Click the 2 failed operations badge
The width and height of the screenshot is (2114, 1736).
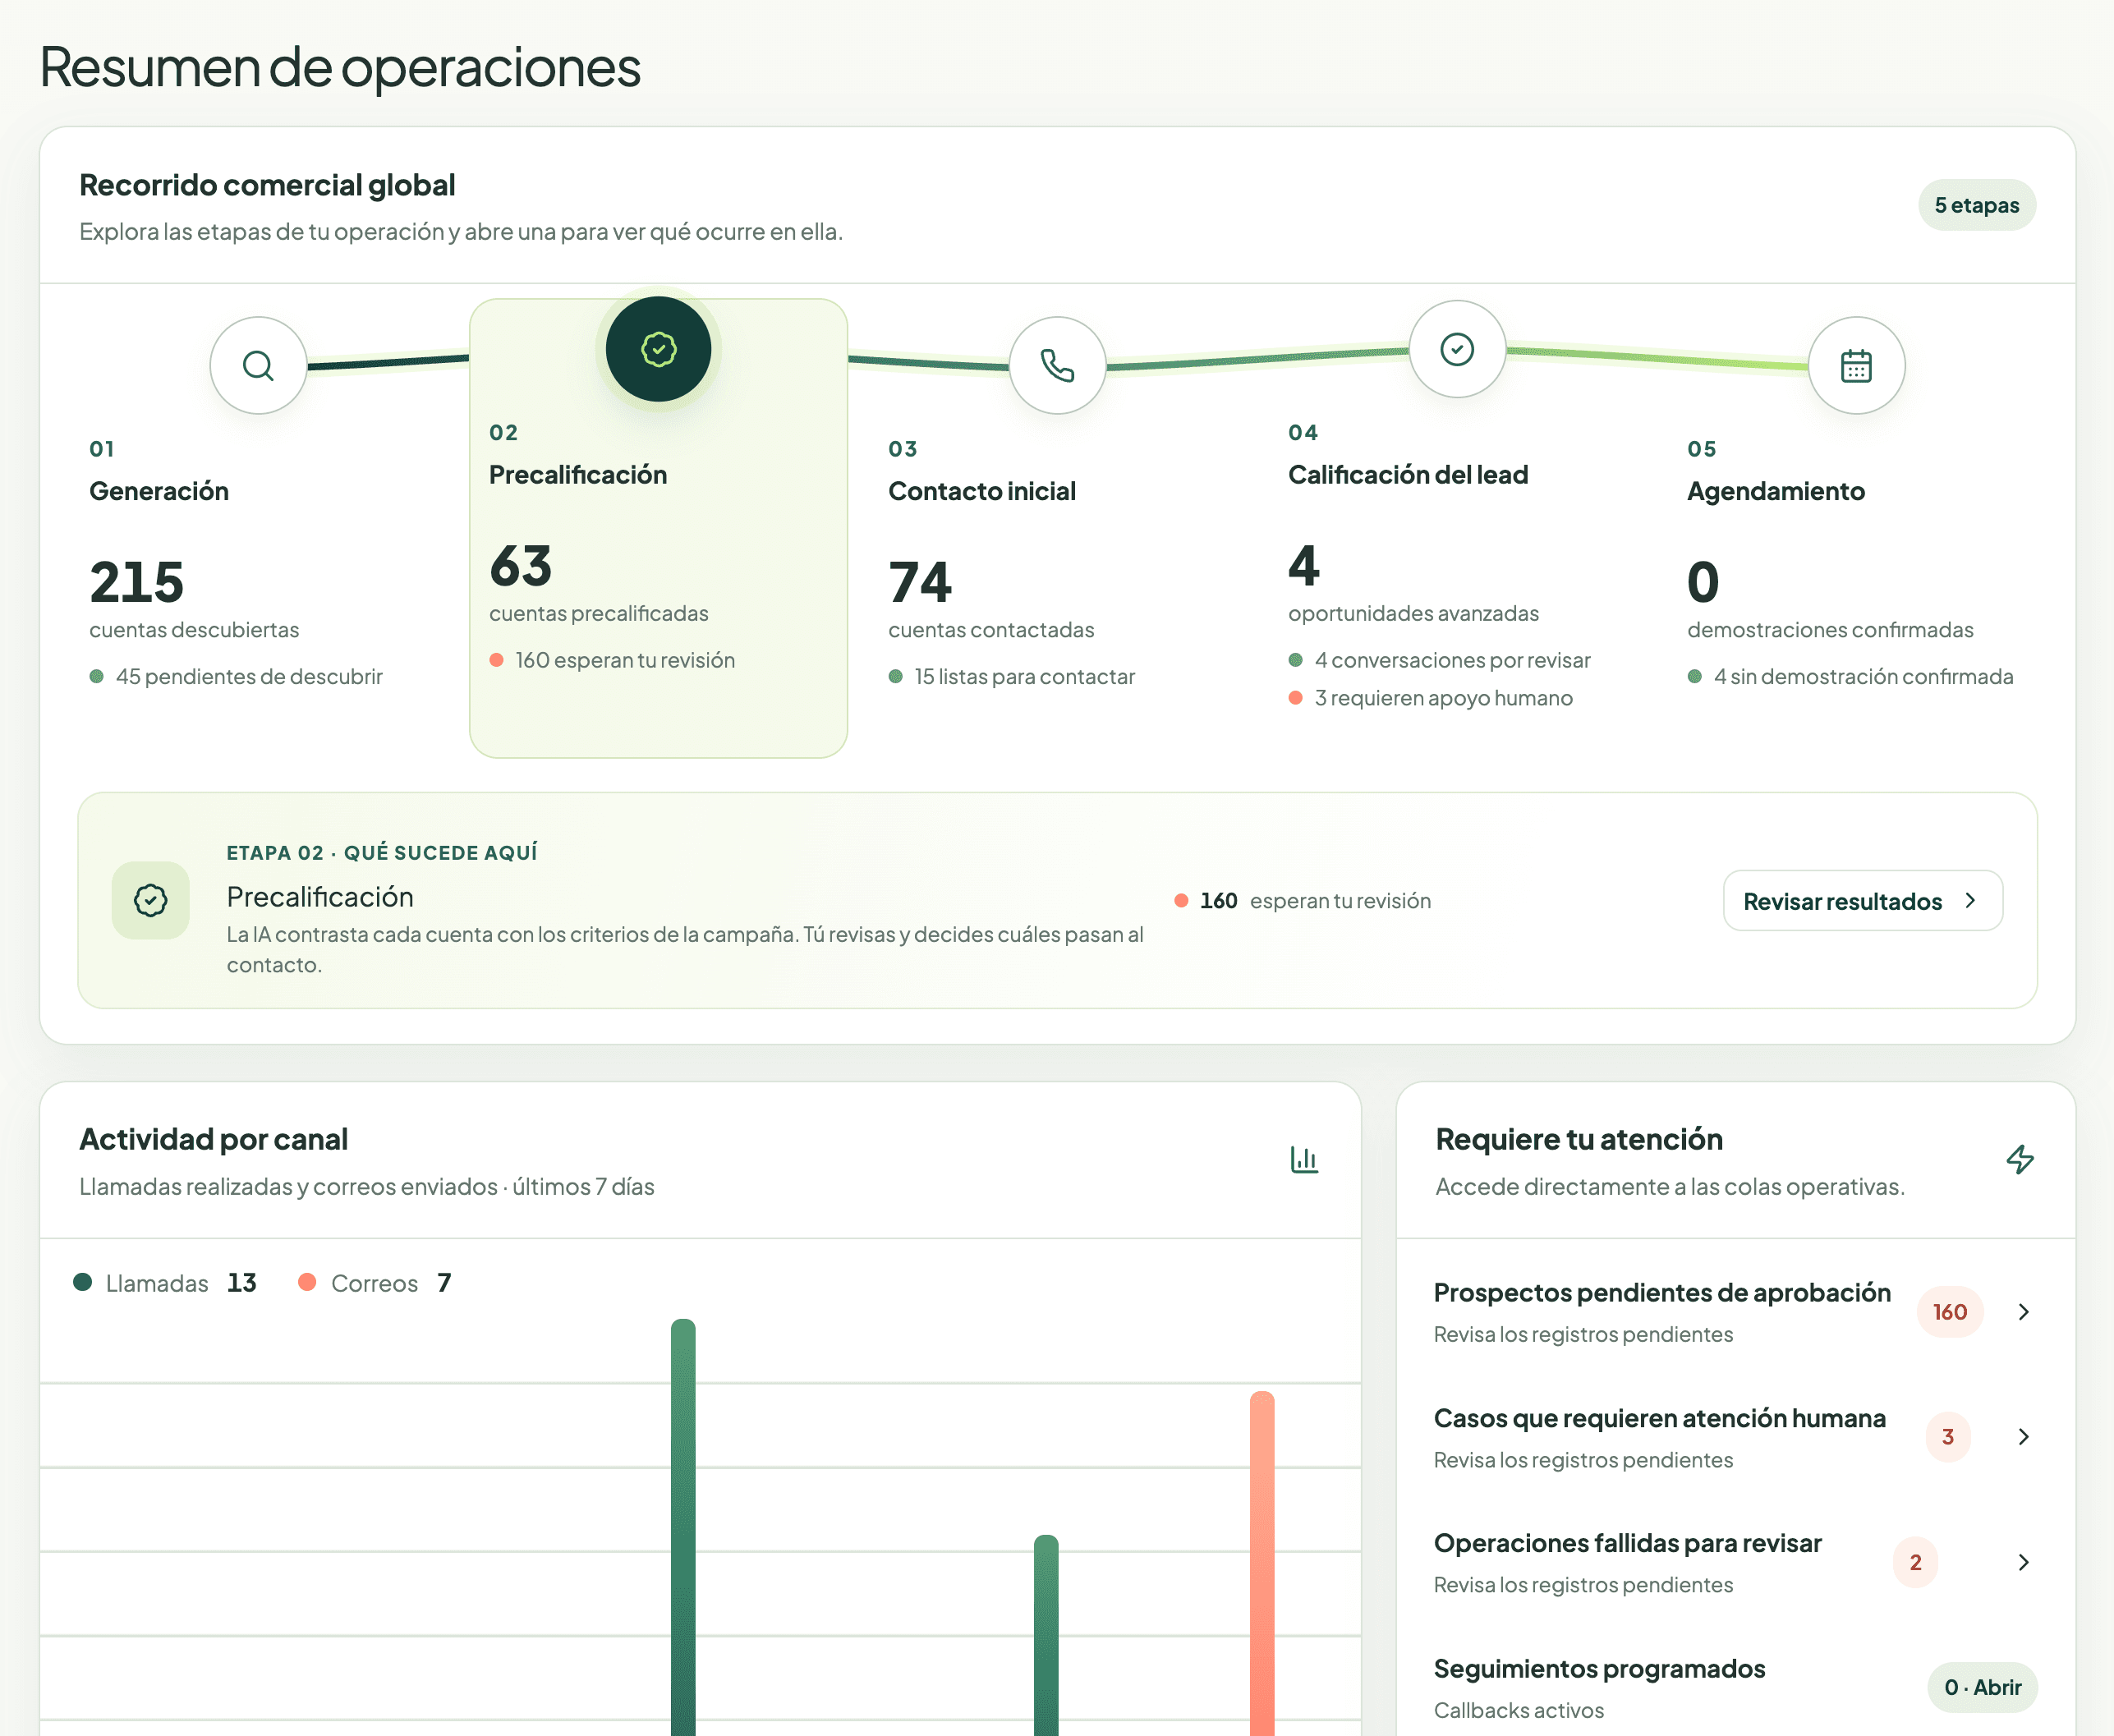[x=1915, y=1562]
